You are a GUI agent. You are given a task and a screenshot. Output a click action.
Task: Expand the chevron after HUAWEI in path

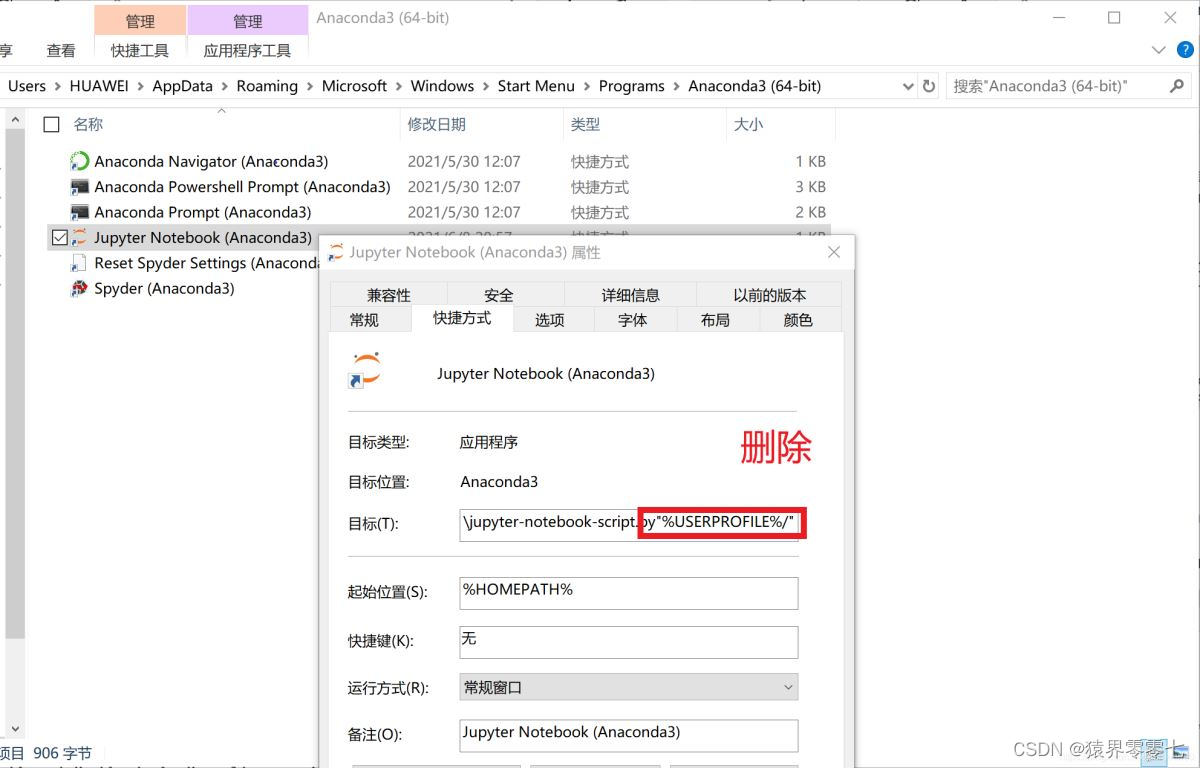[x=141, y=86]
